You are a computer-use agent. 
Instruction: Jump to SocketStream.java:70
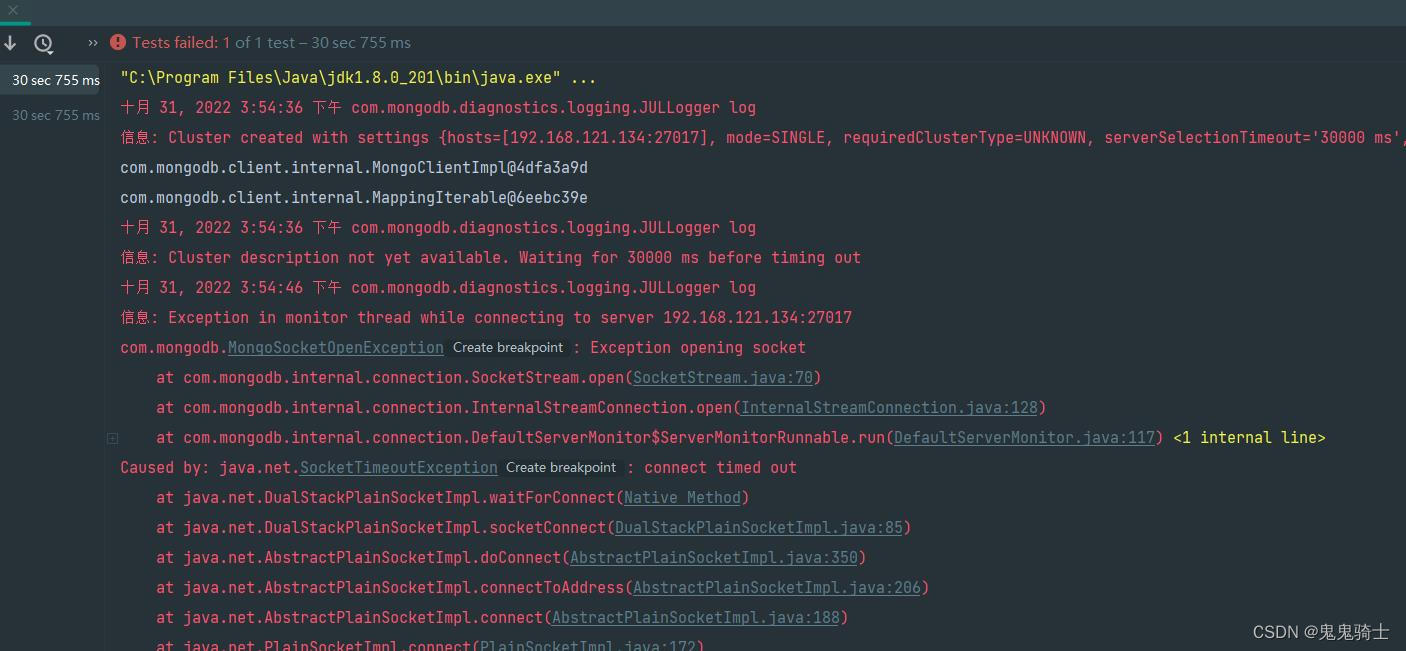(723, 378)
